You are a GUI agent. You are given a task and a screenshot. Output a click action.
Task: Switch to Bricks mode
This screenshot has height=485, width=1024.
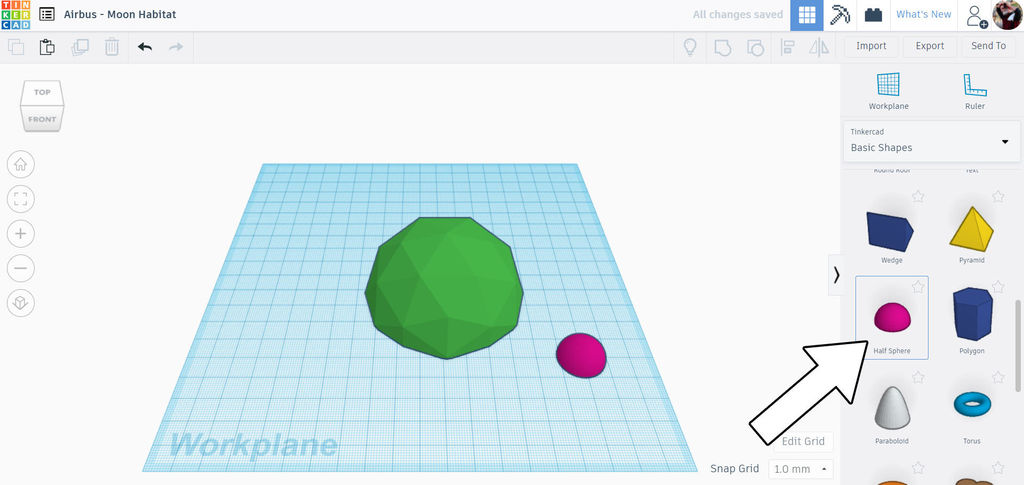(873, 15)
